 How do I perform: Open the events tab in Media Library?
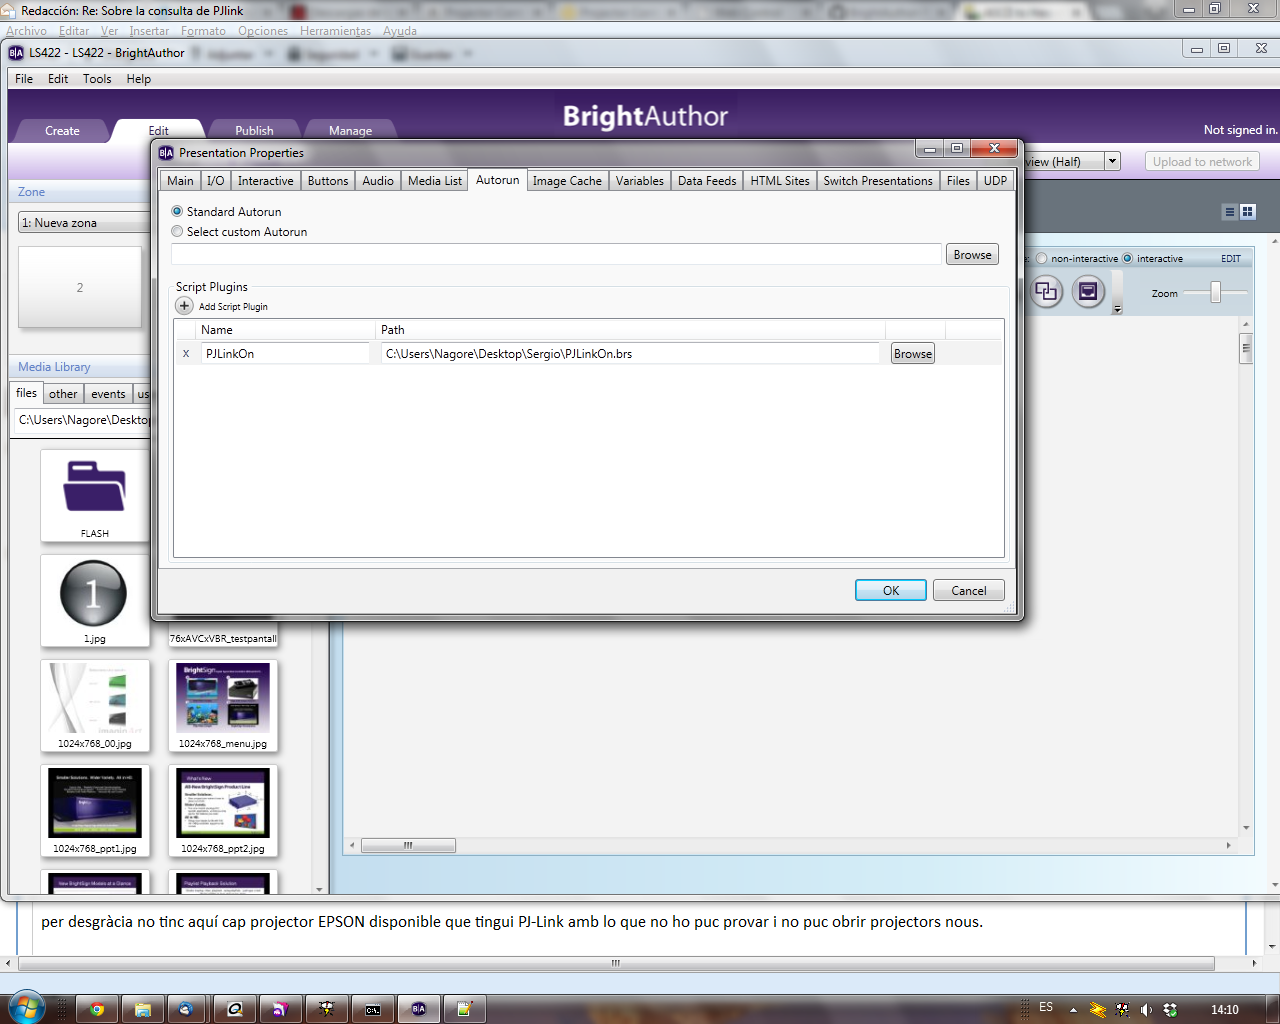coord(108,394)
